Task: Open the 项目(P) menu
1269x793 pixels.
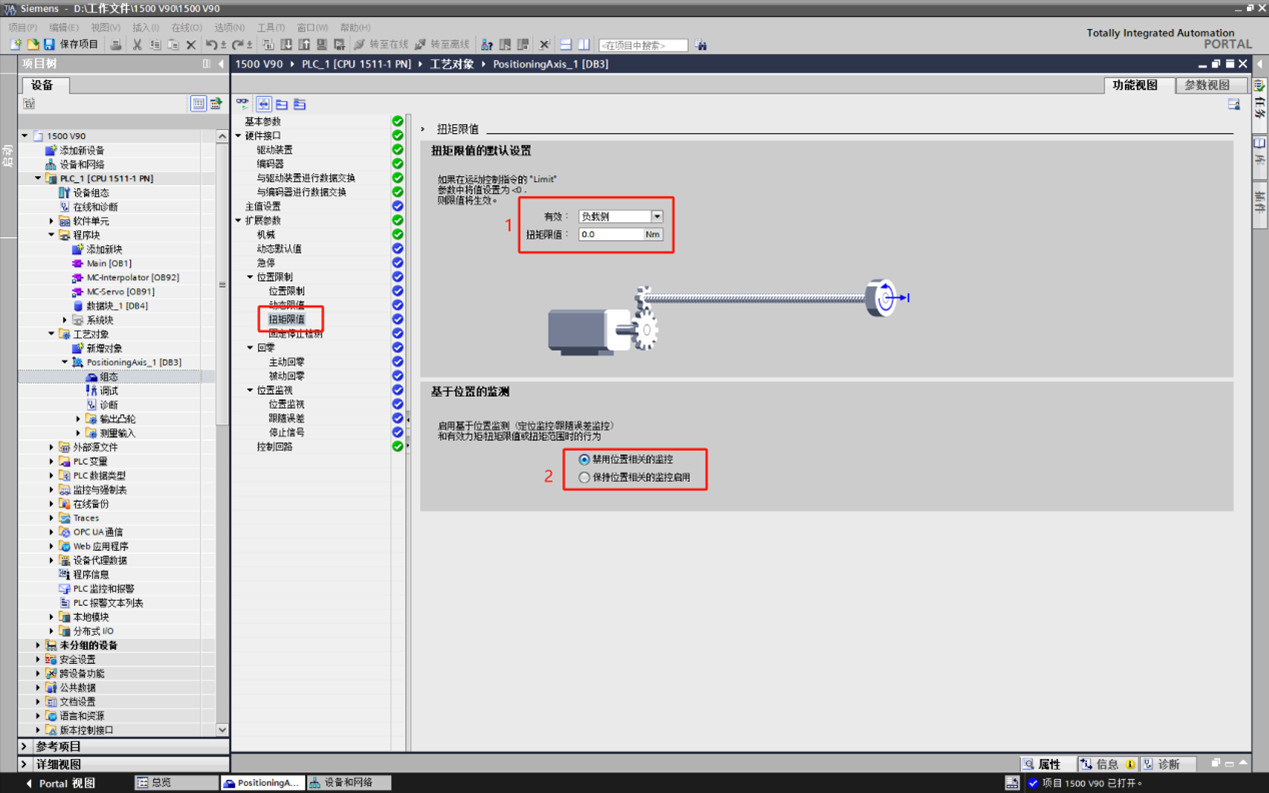Action: [x=22, y=28]
